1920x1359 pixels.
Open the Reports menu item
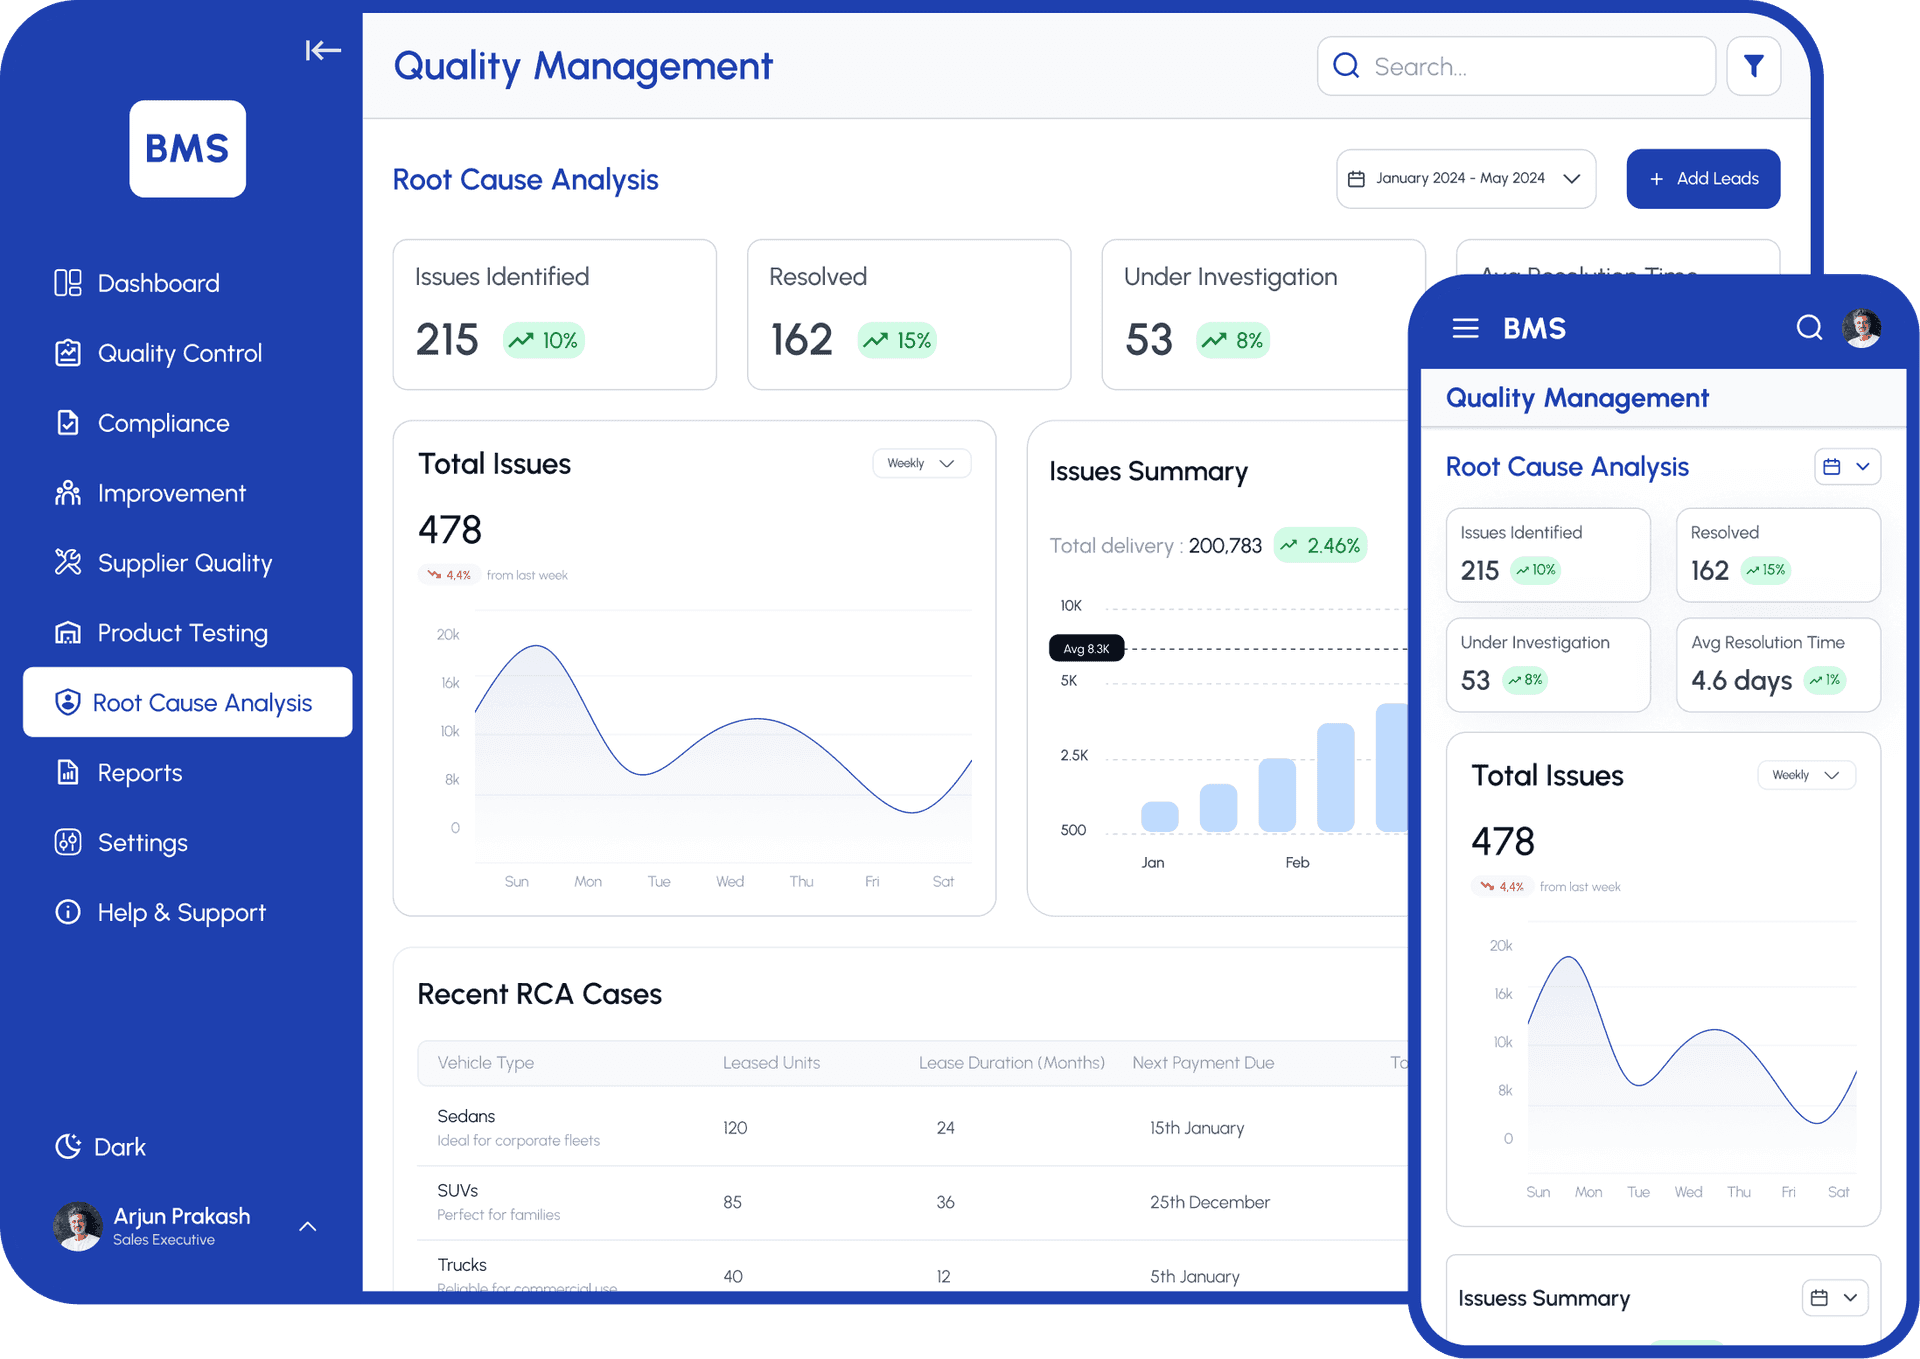[x=139, y=773]
